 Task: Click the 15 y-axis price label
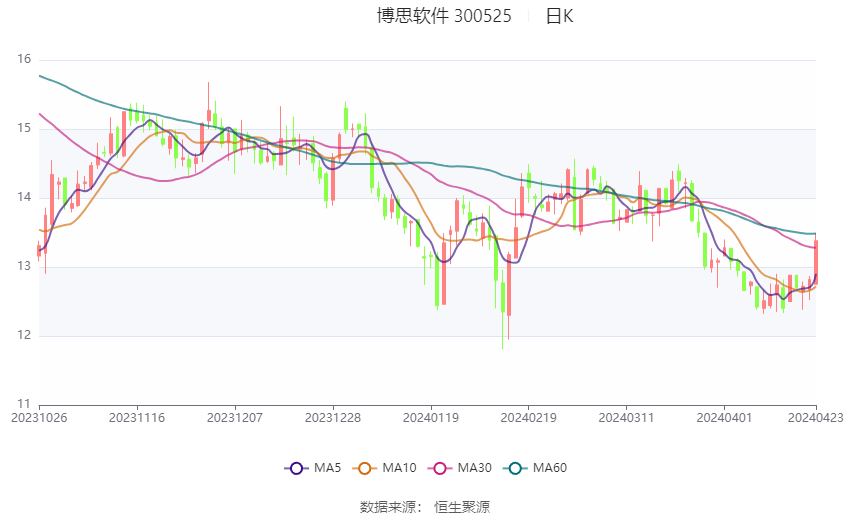click(x=24, y=128)
